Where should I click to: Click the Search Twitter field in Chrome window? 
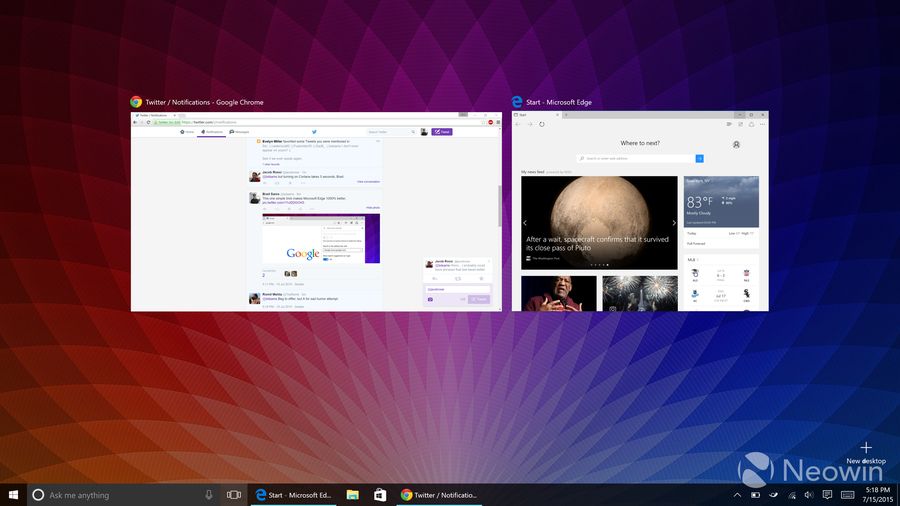pyautogui.click(x=391, y=132)
